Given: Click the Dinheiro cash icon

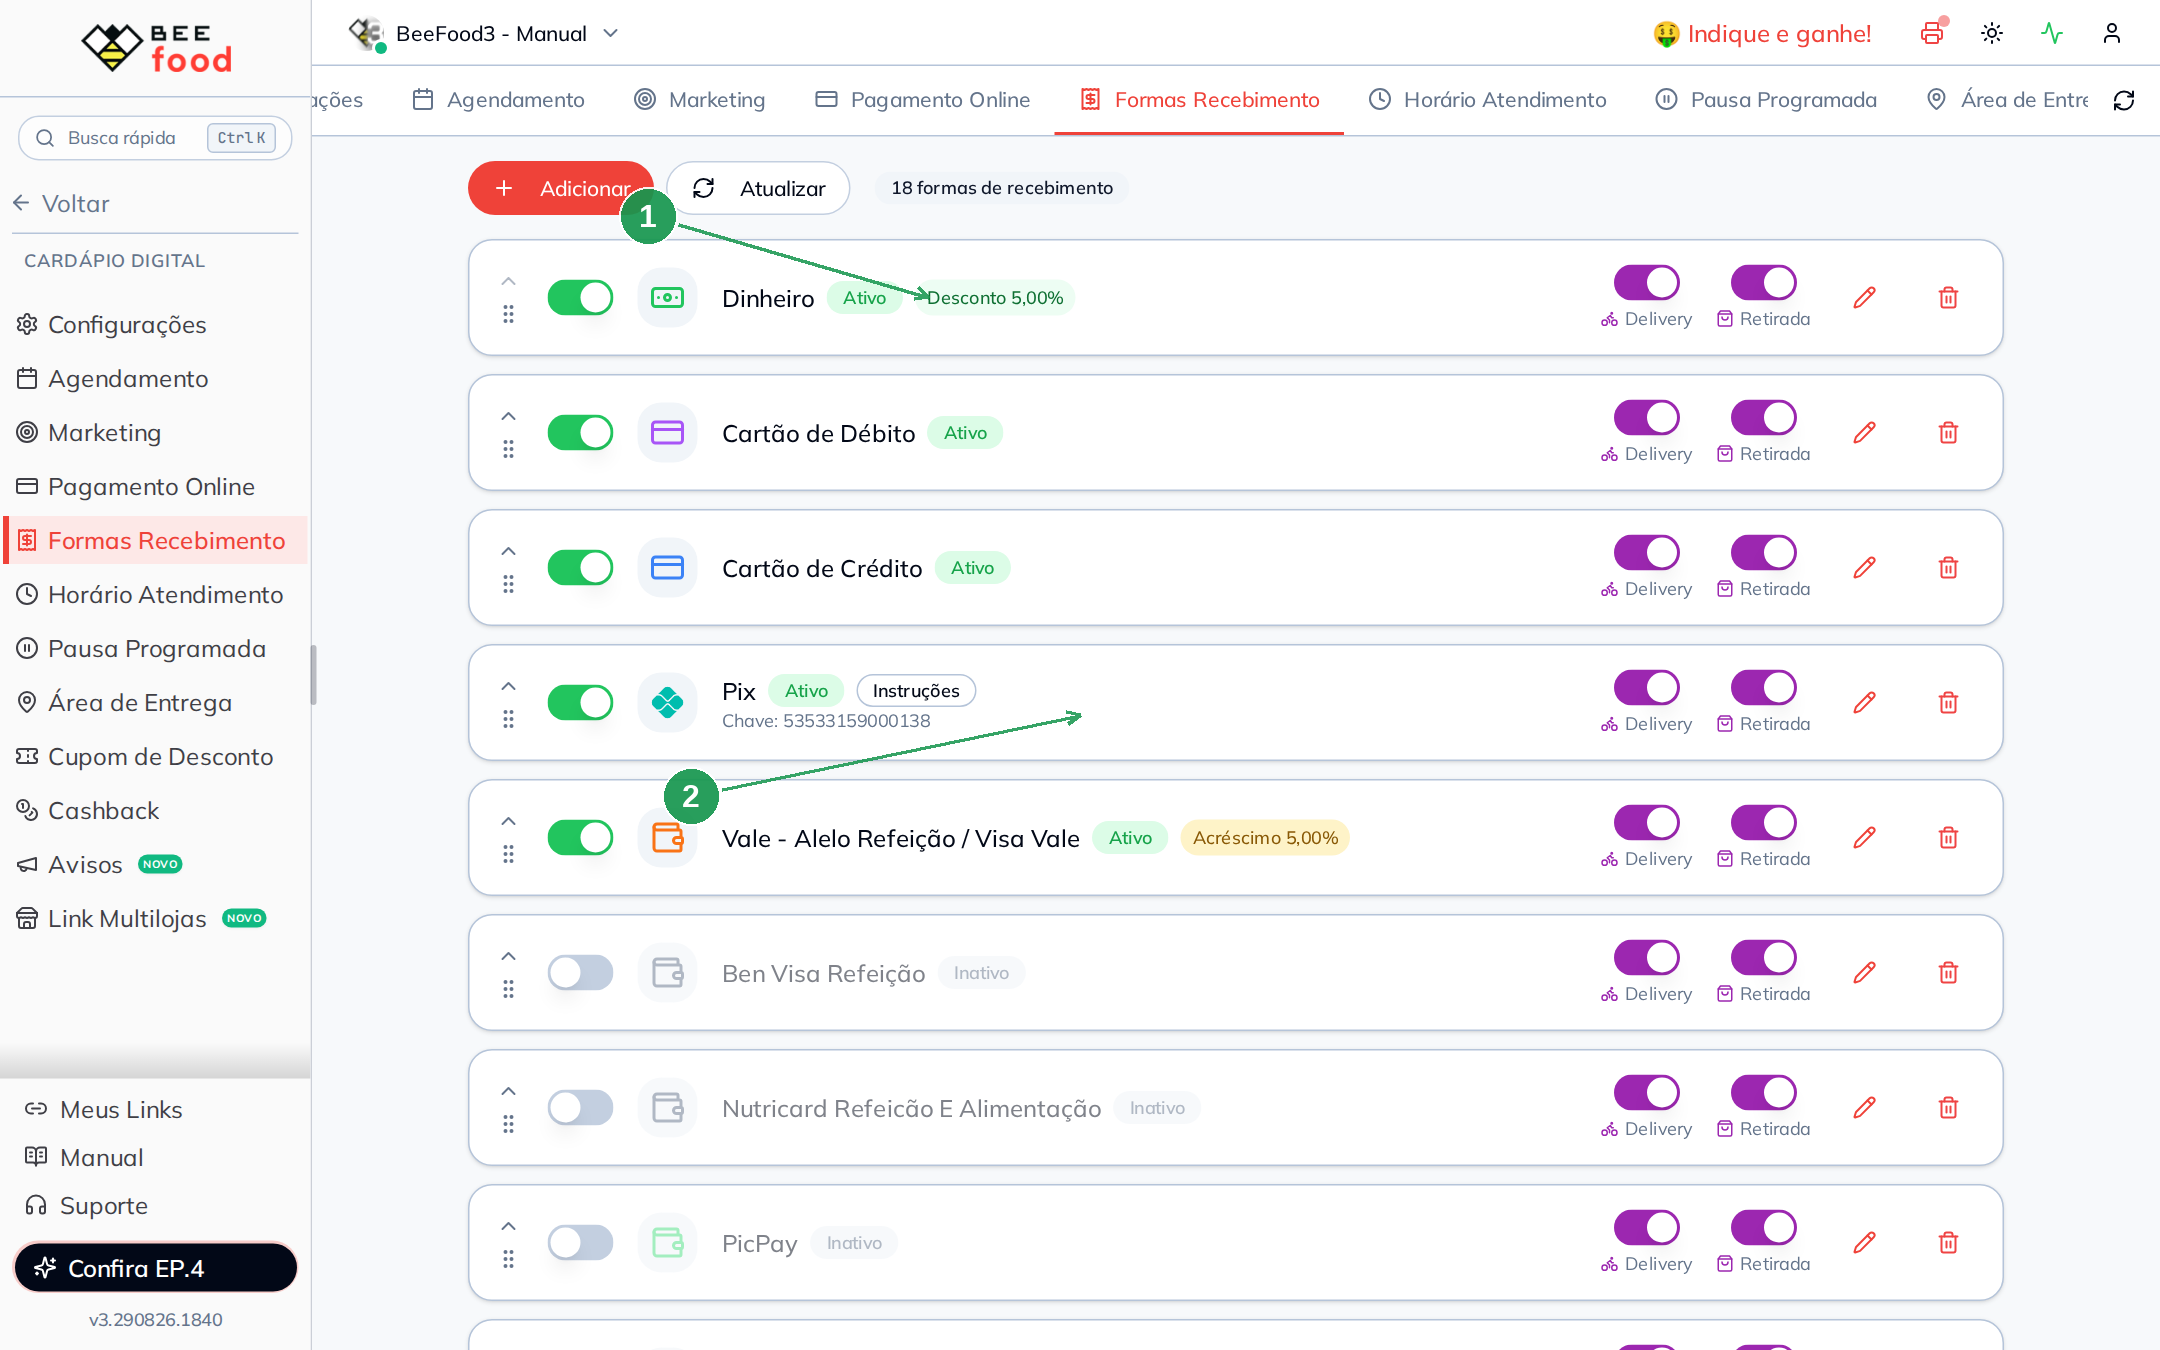Looking at the screenshot, I should click(x=667, y=298).
